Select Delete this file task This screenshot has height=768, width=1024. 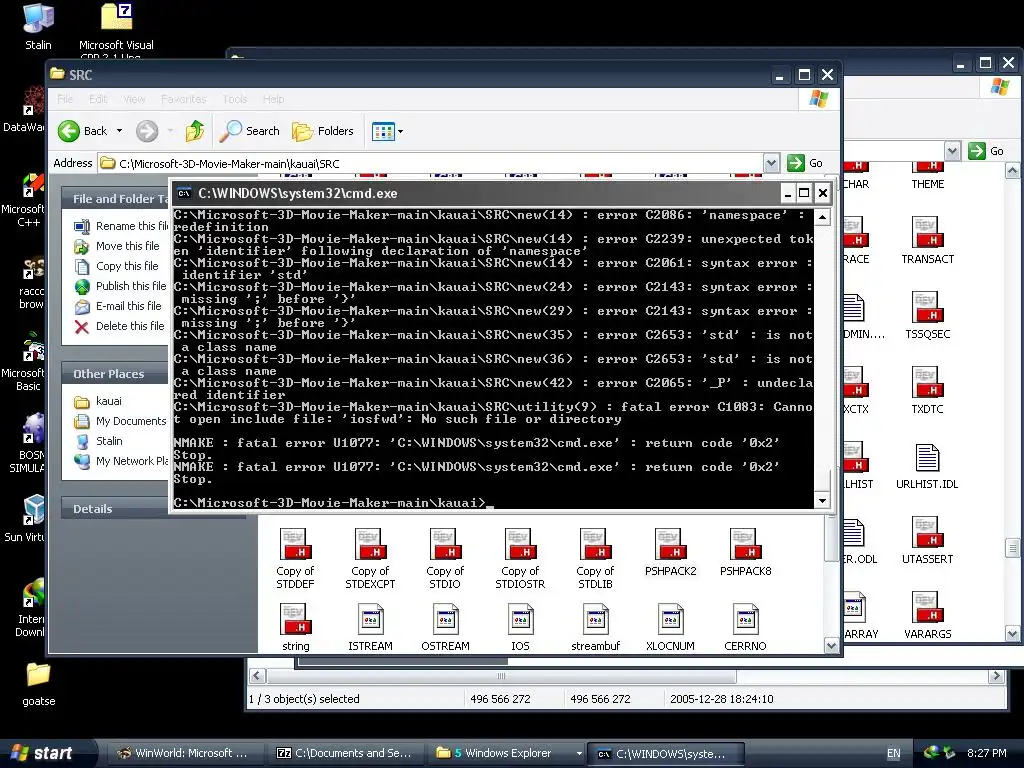click(119, 326)
